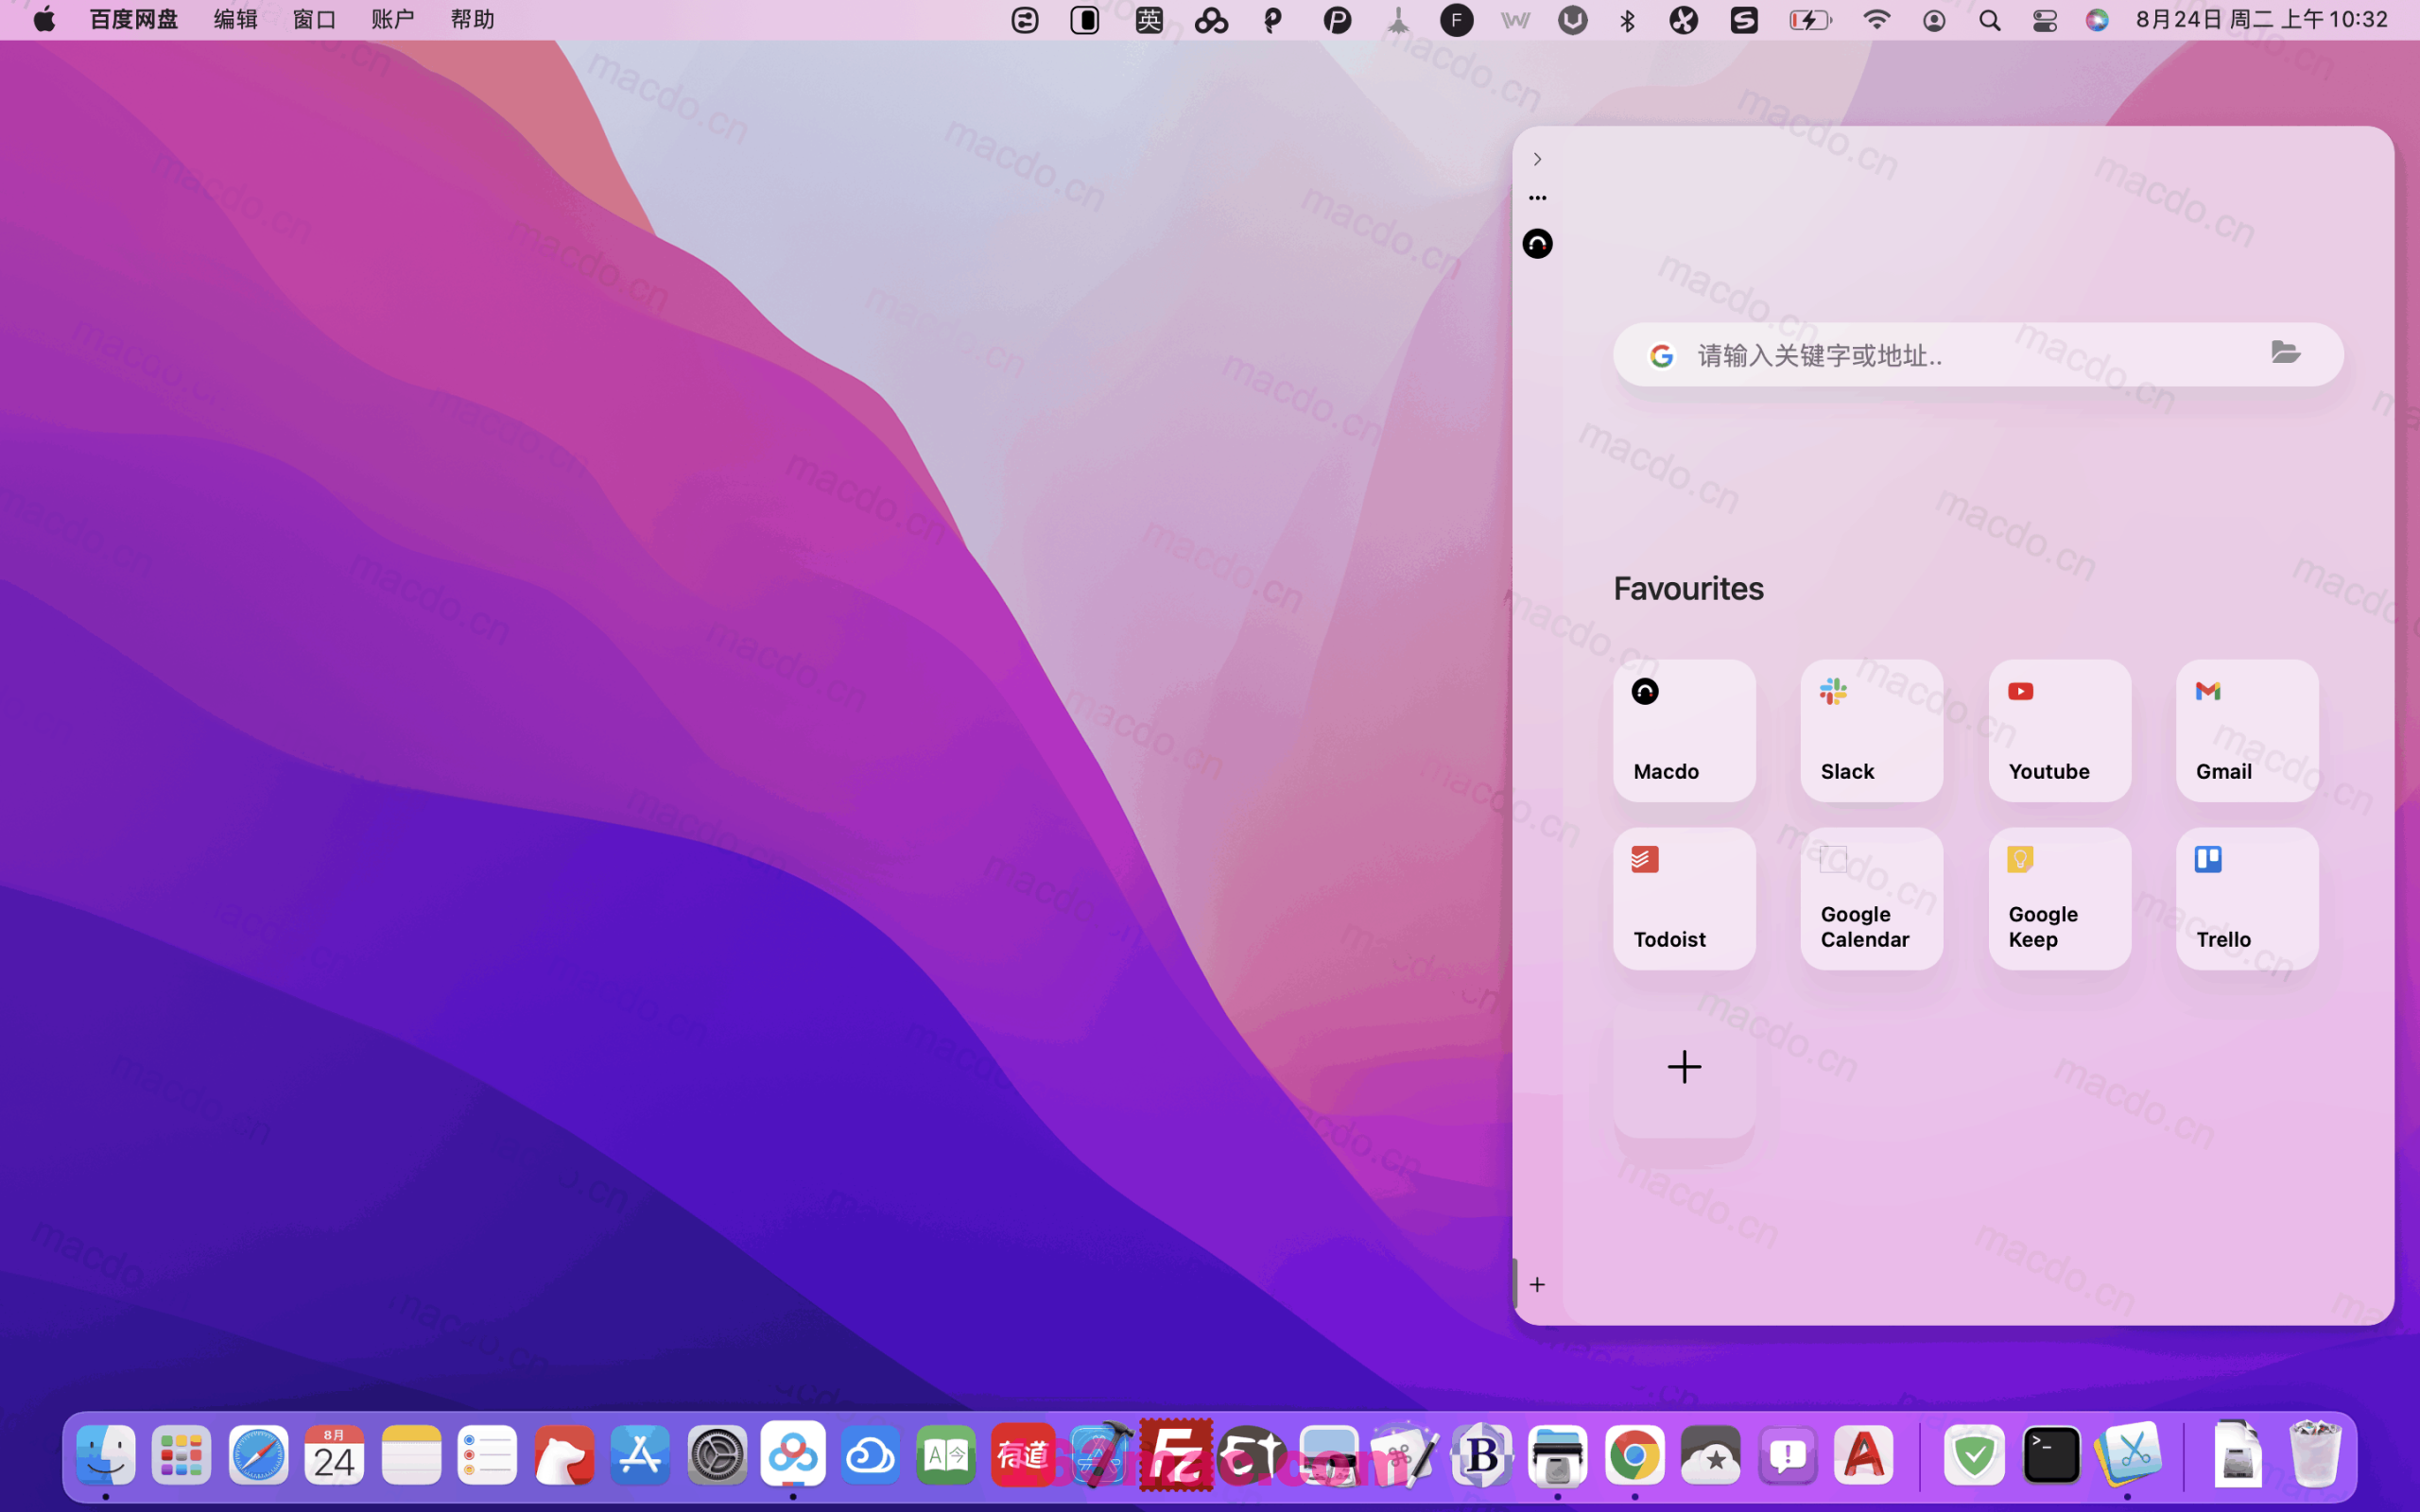
Task: Focus the Google search address field
Action: point(1977,355)
